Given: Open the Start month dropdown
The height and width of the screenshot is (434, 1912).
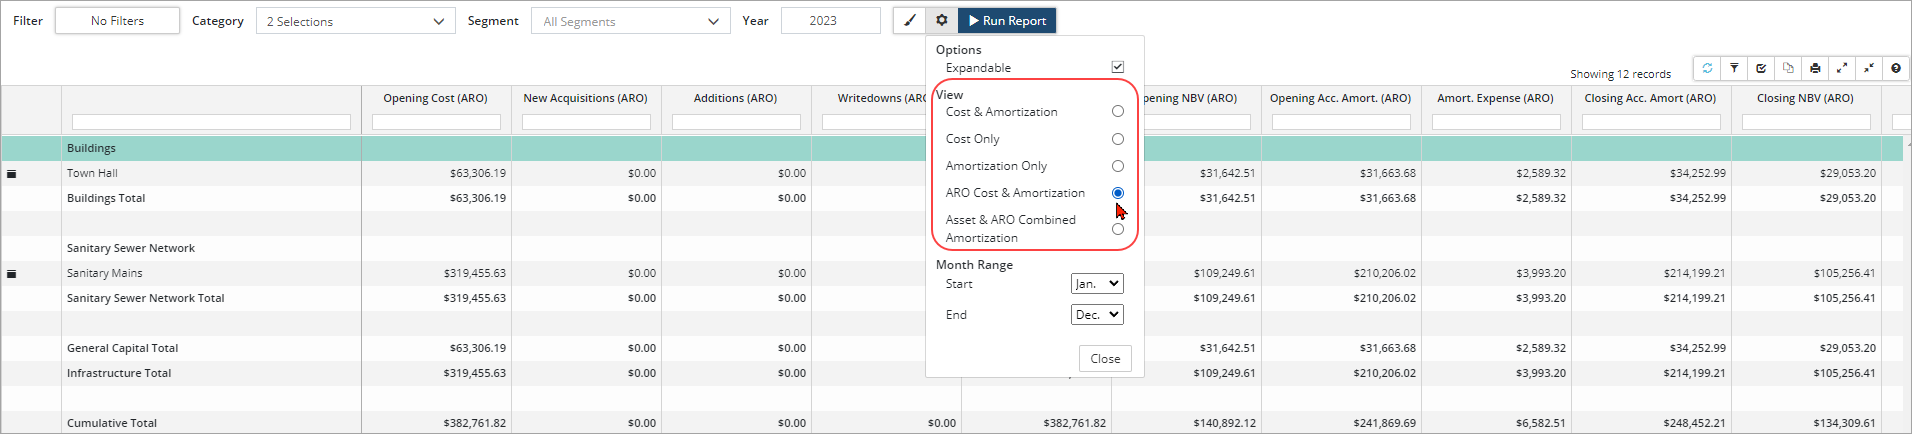Looking at the screenshot, I should pyautogui.click(x=1096, y=284).
